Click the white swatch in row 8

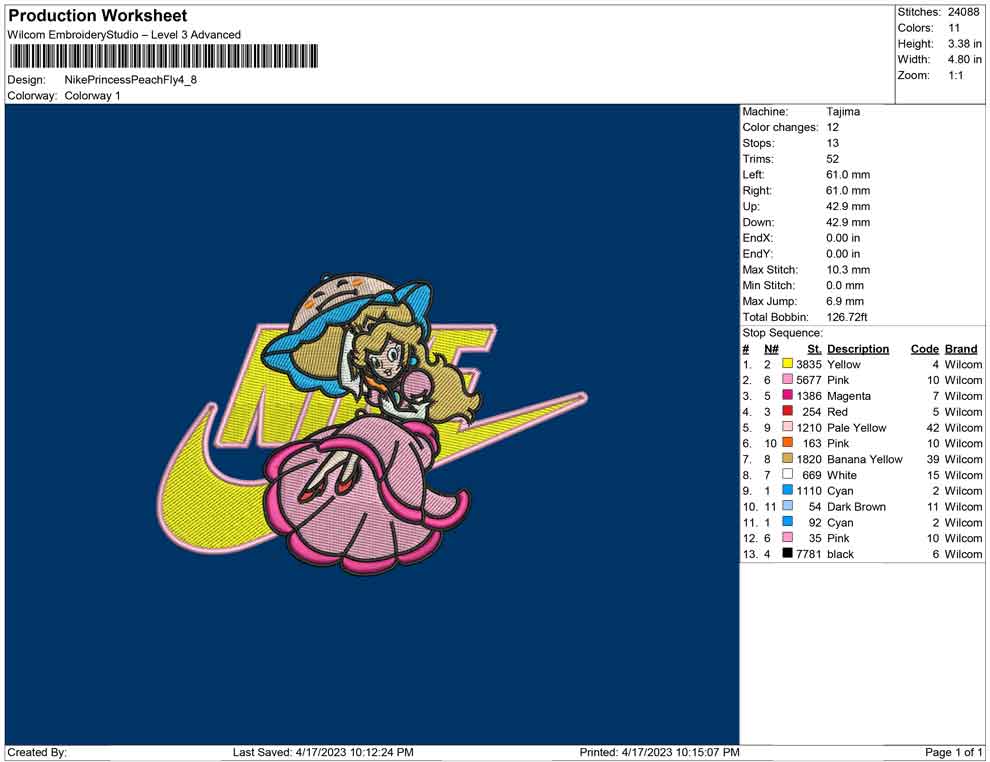coord(787,474)
